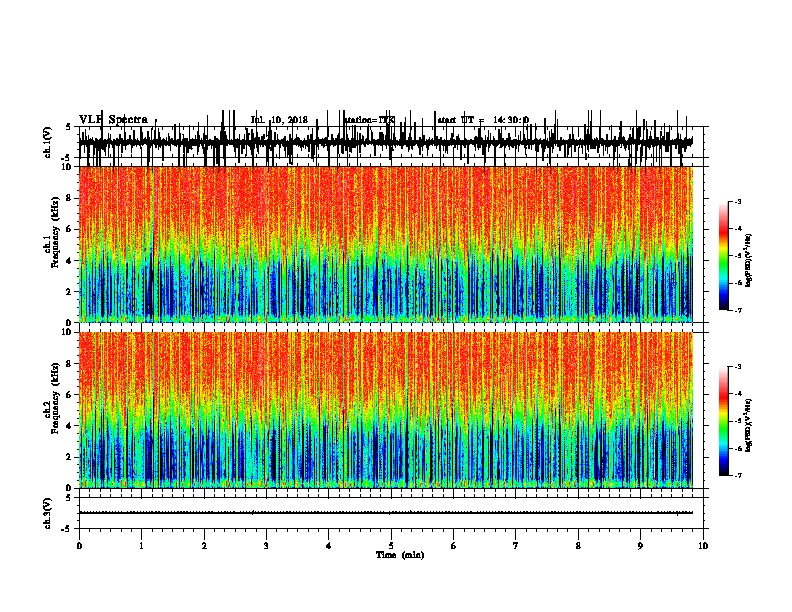Click the 'Time (min)' axis label
This screenshot has height=612, width=792.
(x=400, y=555)
